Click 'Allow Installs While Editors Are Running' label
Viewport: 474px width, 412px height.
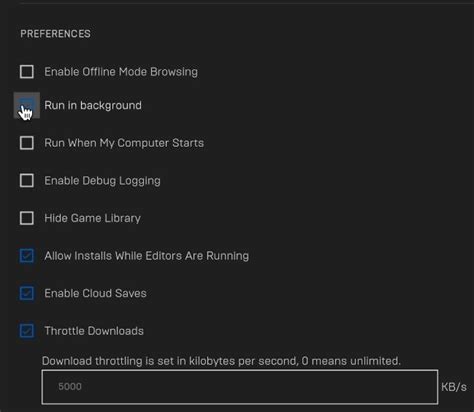[147, 256]
